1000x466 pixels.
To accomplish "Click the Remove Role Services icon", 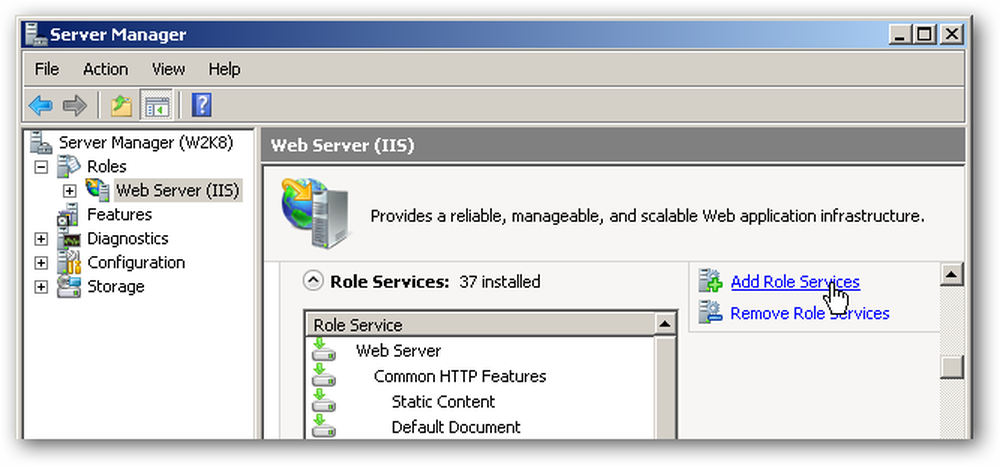I will pos(710,312).
